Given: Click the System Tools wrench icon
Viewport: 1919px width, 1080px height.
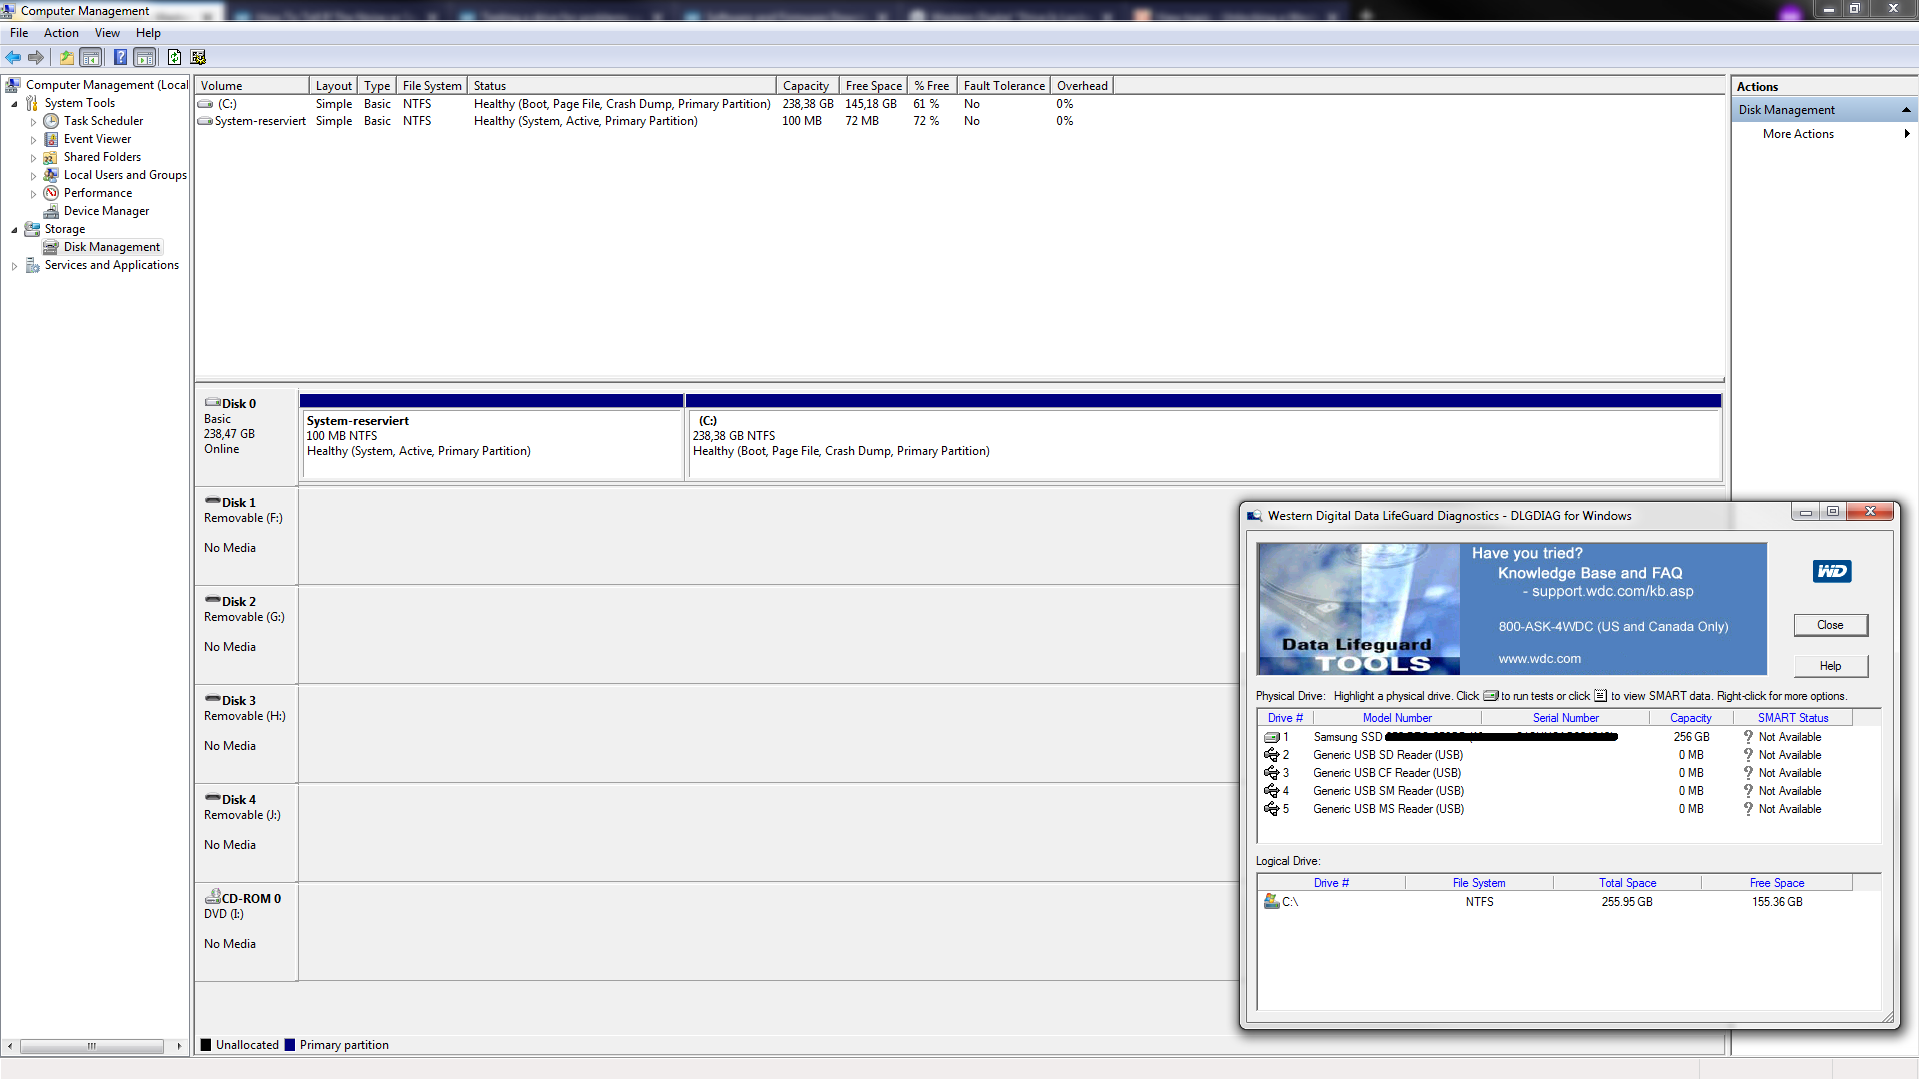Looking at the screenshot, I should [32, 103].
